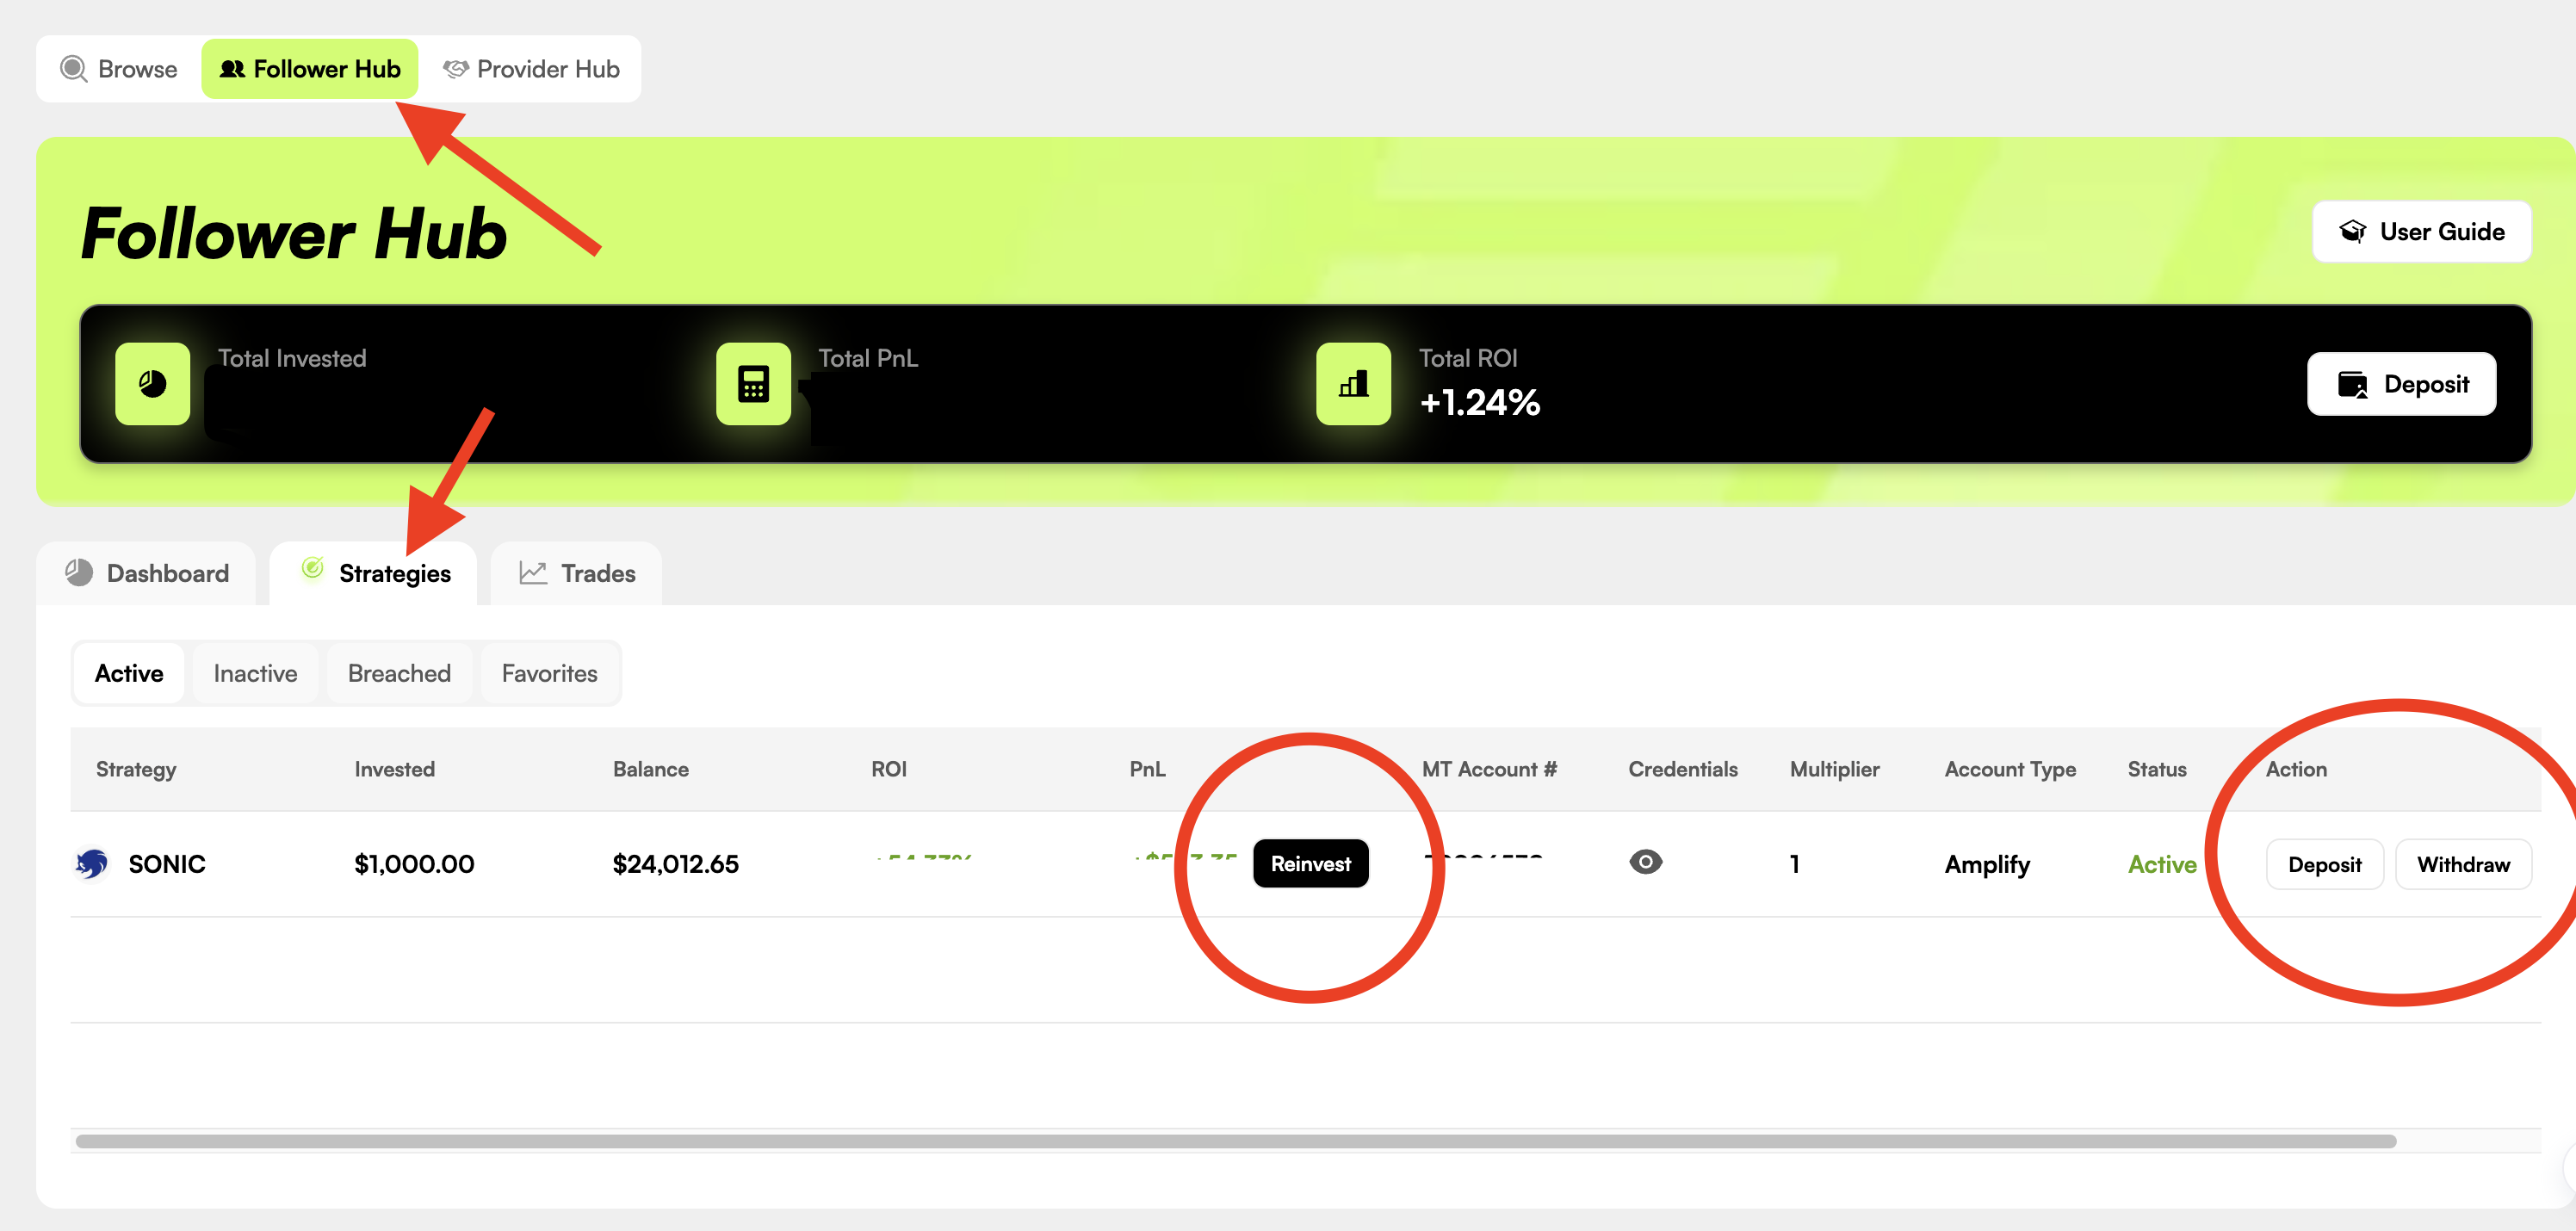This screenshot has width=2576, height=1231.
Task: Click the Status column header
Action: pos(2157,769)
